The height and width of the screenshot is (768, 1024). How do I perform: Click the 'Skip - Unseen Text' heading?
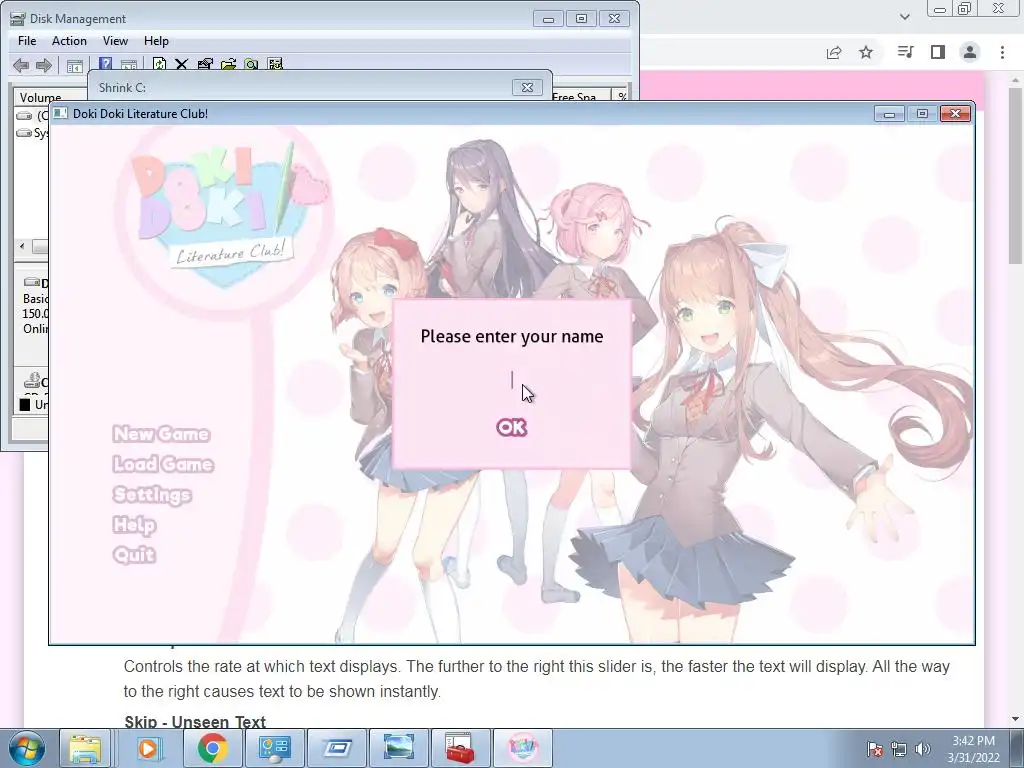click(x=195, y=722)
